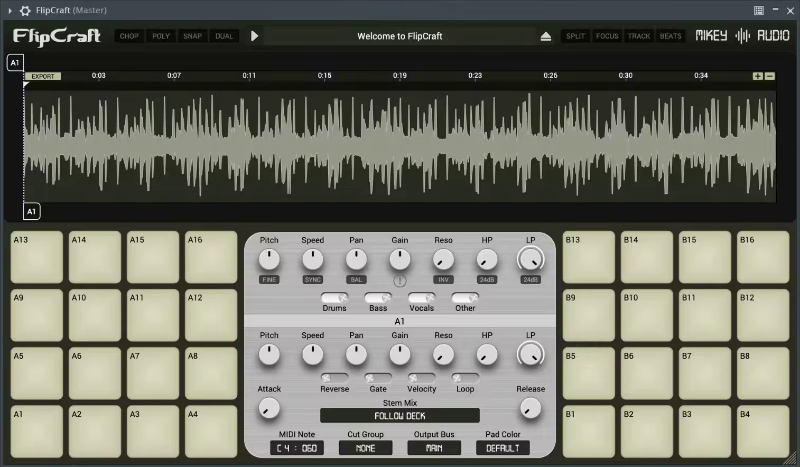Enable the Gate switch

(378, 378)
